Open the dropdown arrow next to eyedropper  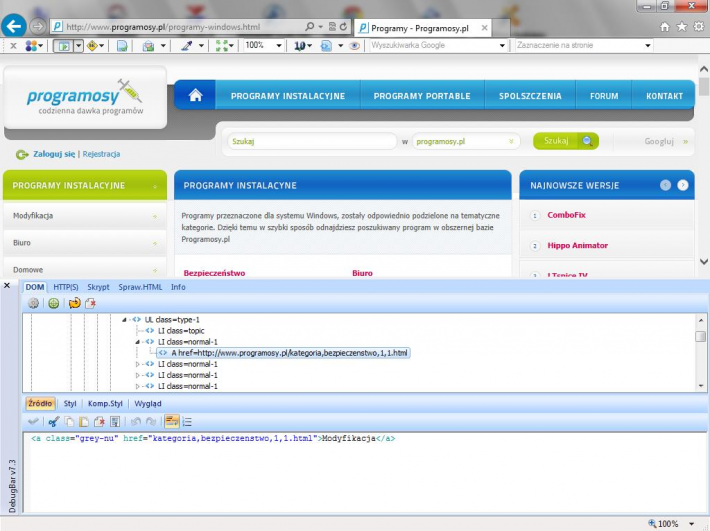point(201,46)
